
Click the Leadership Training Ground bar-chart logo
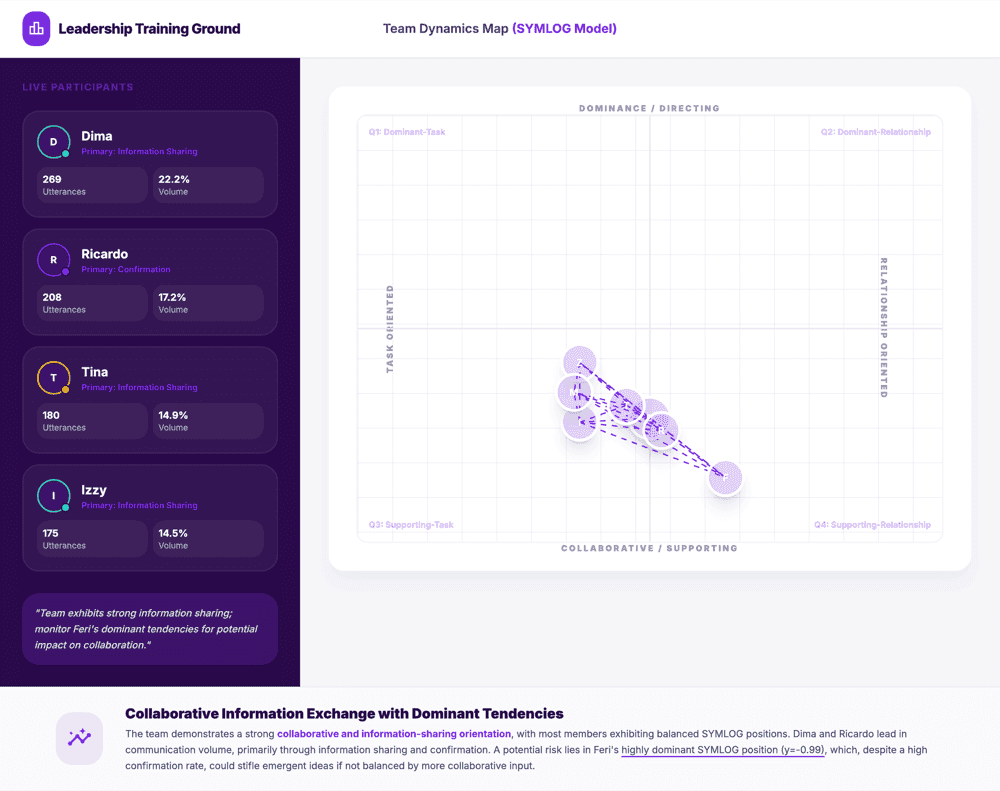[36, 29]
